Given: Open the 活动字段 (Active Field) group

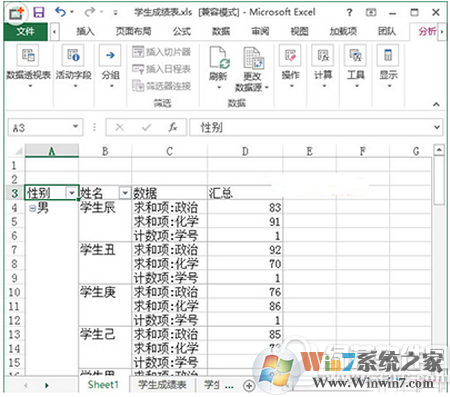Looking at the screenshot, I should pyautogui.click(x=73, y=67).
